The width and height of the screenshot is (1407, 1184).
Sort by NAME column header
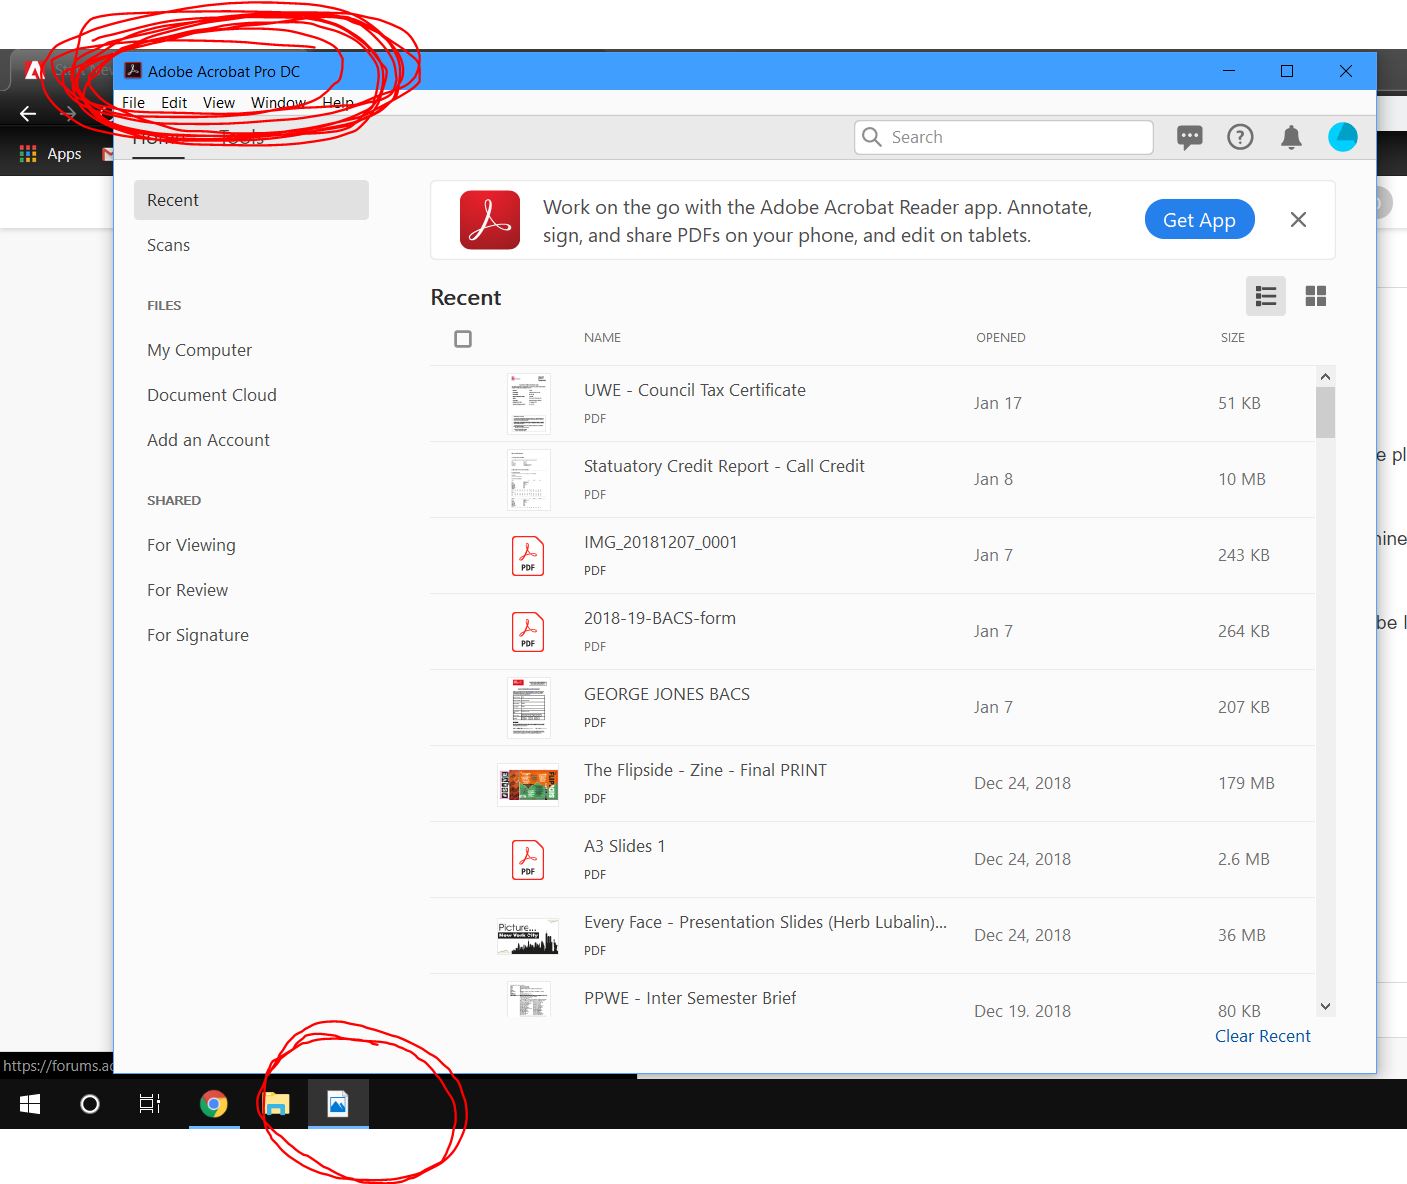pyautogui.click(x=602, y=338)
